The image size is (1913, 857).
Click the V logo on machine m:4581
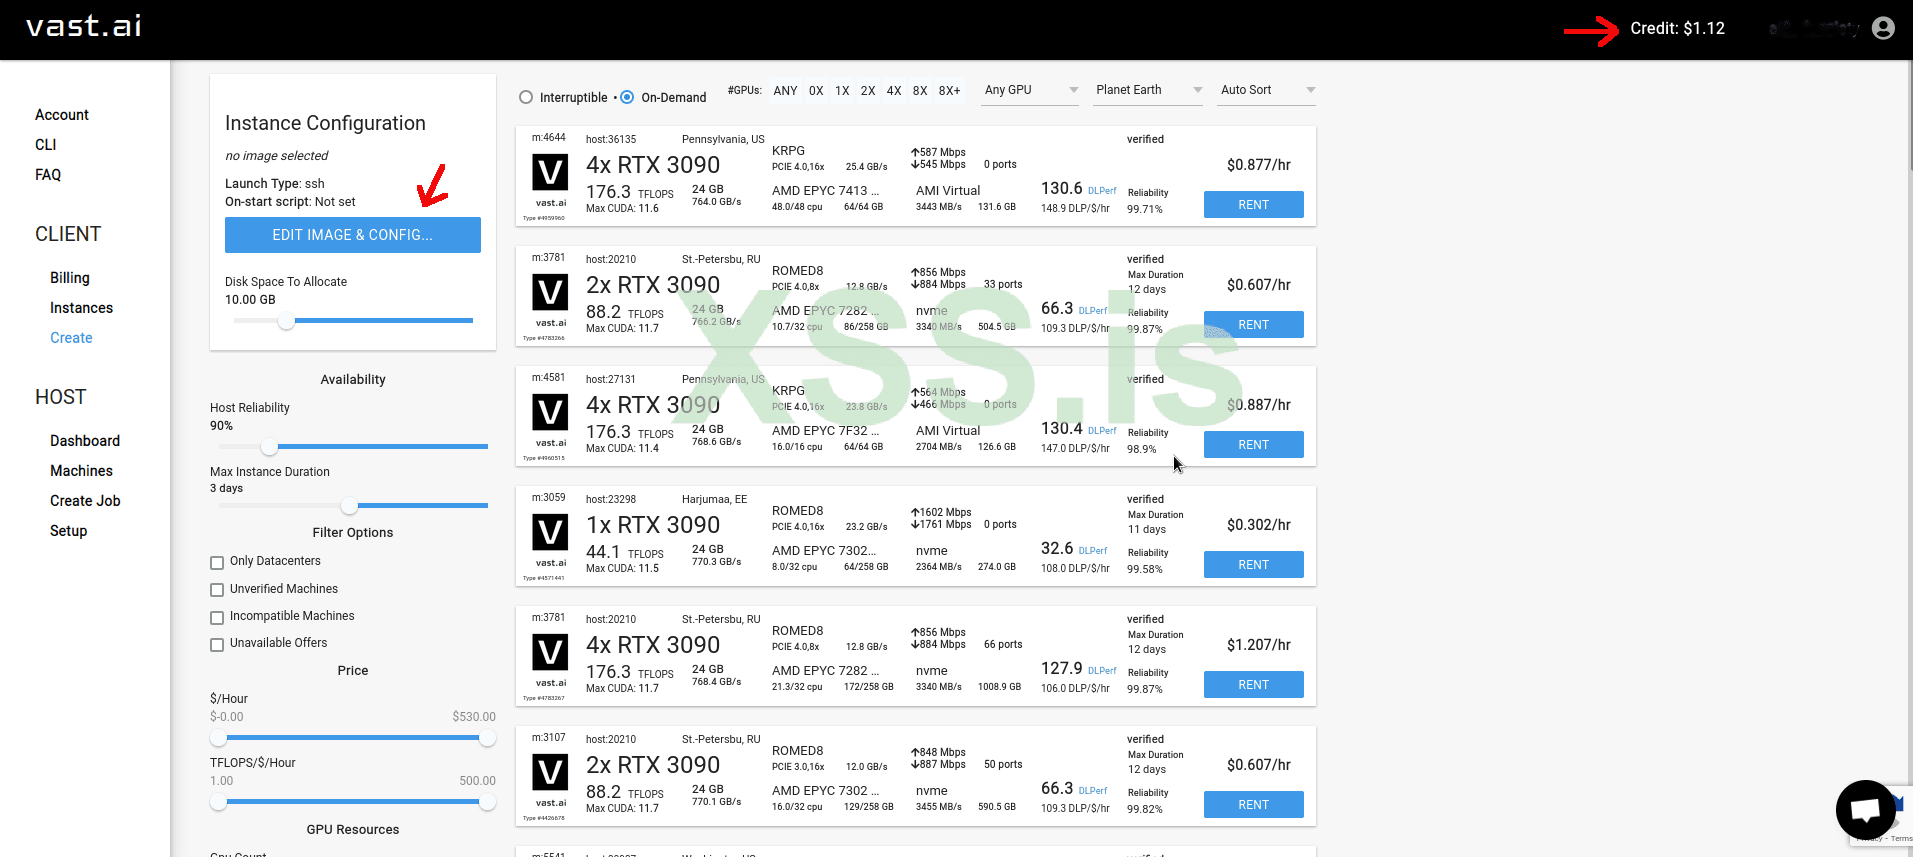click(550, 413)
